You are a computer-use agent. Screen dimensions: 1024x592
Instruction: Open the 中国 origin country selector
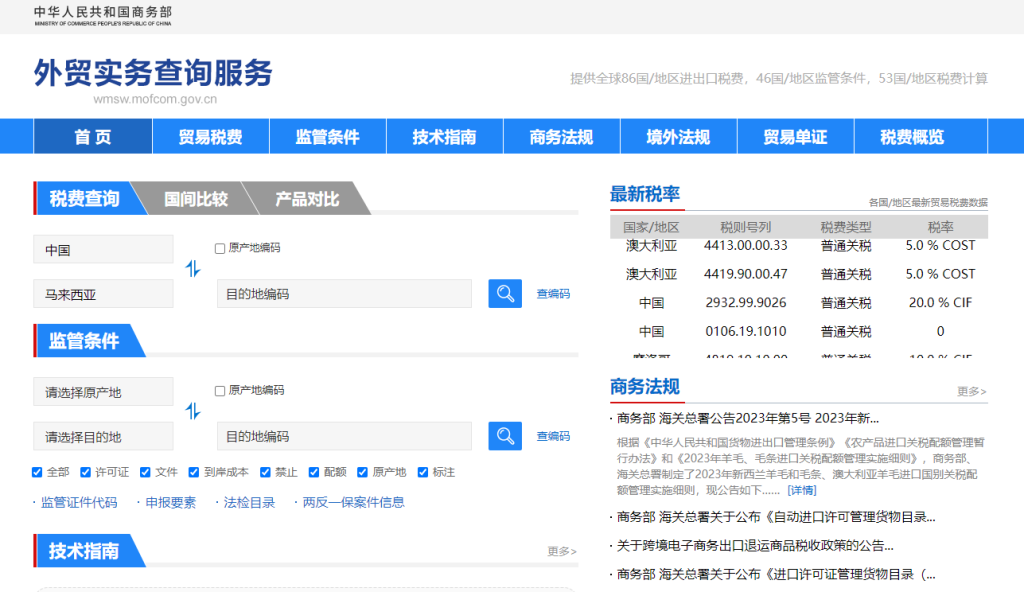103,250
